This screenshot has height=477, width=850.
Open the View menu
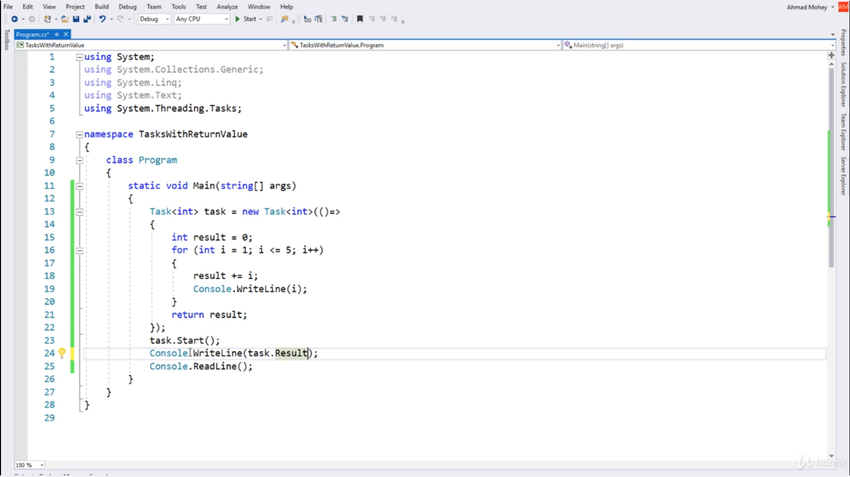(x=49, y=7)
